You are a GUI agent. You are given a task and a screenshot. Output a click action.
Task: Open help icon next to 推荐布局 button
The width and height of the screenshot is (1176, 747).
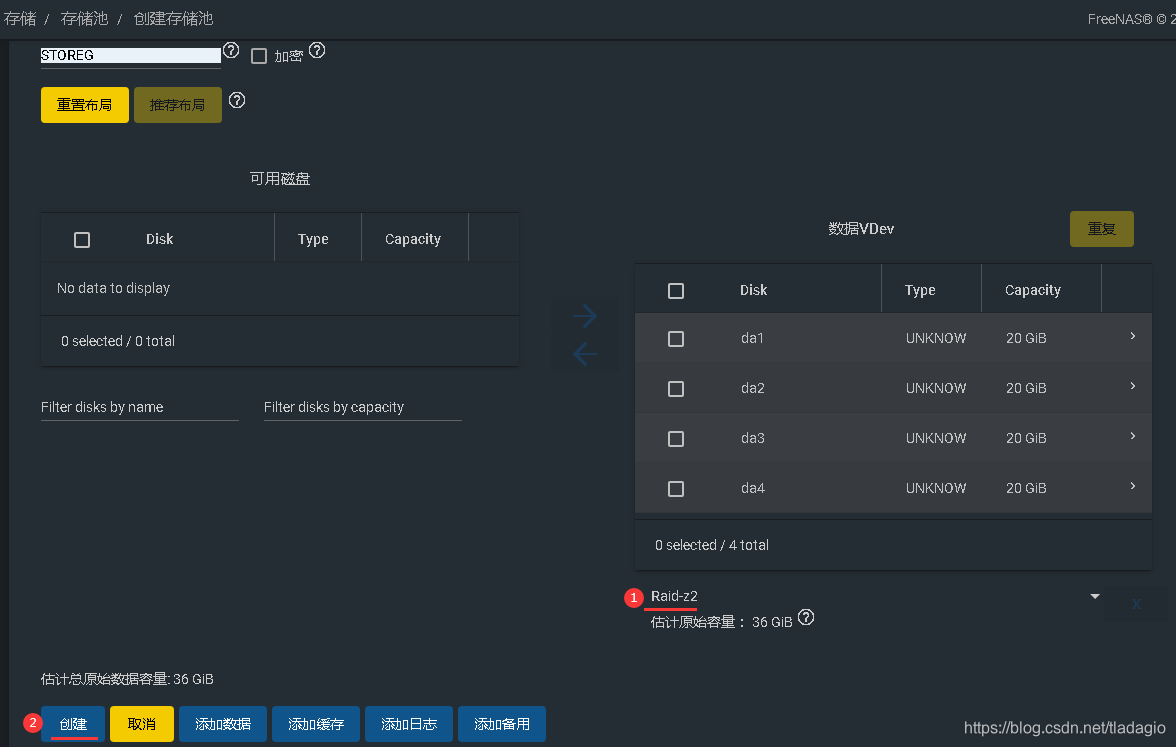(x=237, y=100)
